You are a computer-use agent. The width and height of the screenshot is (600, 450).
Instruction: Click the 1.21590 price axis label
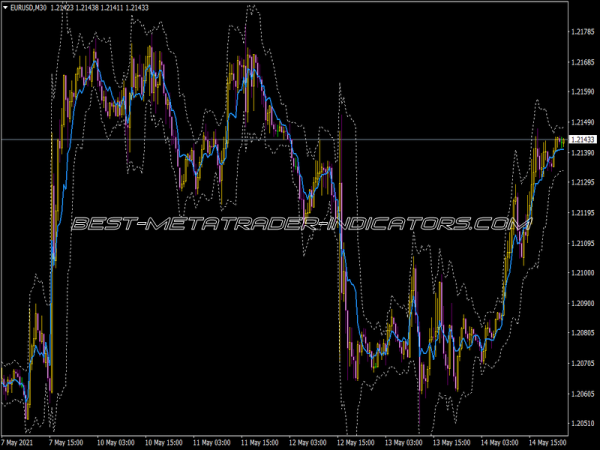point(583,91)
